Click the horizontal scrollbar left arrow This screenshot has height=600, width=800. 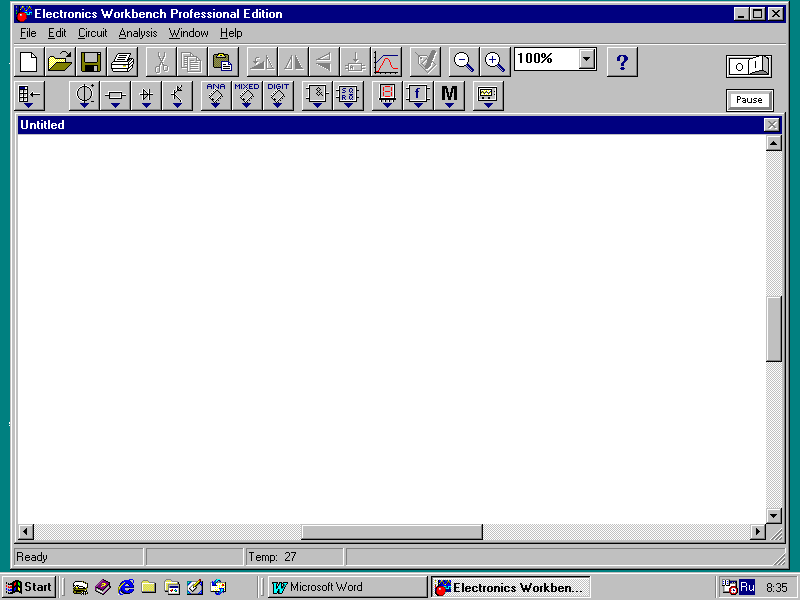pos(26,532)
